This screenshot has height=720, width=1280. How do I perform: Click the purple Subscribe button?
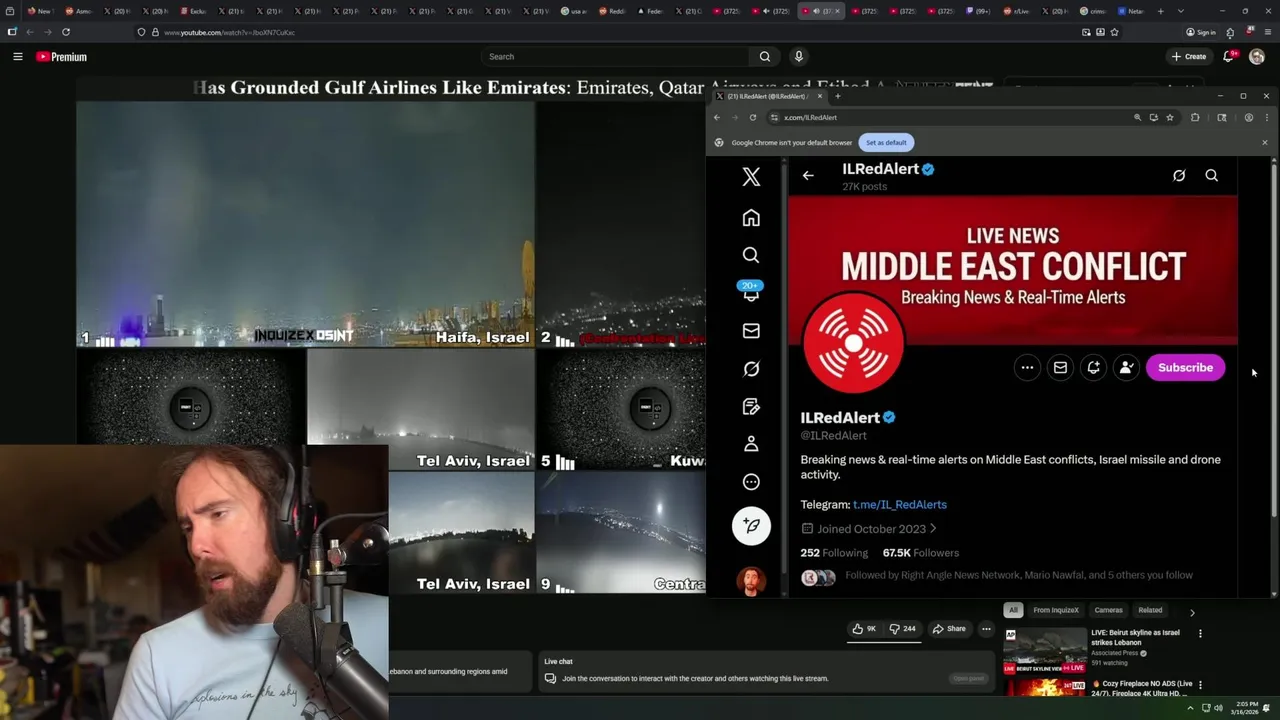point(1185,368)
